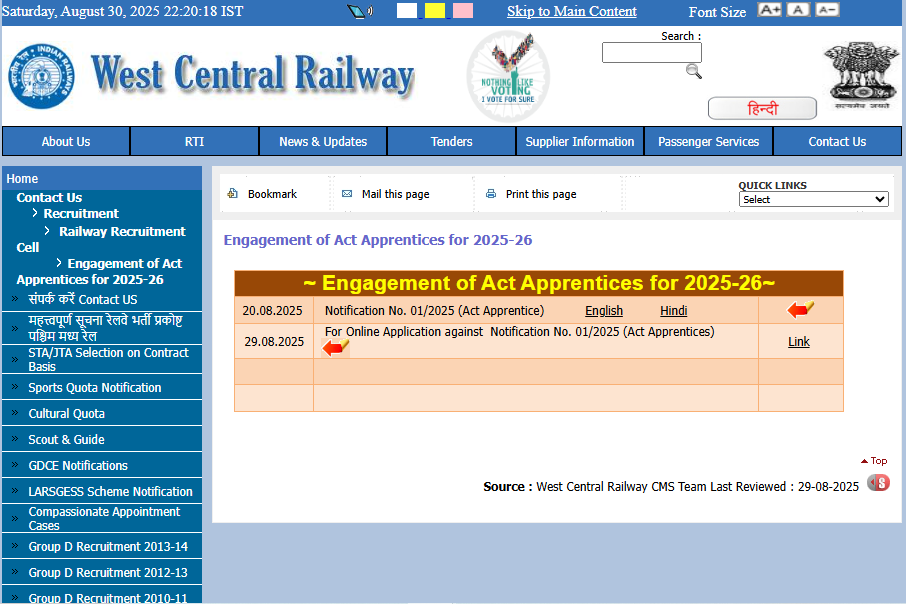Open the Passenger Services menu

click(708, 141)
